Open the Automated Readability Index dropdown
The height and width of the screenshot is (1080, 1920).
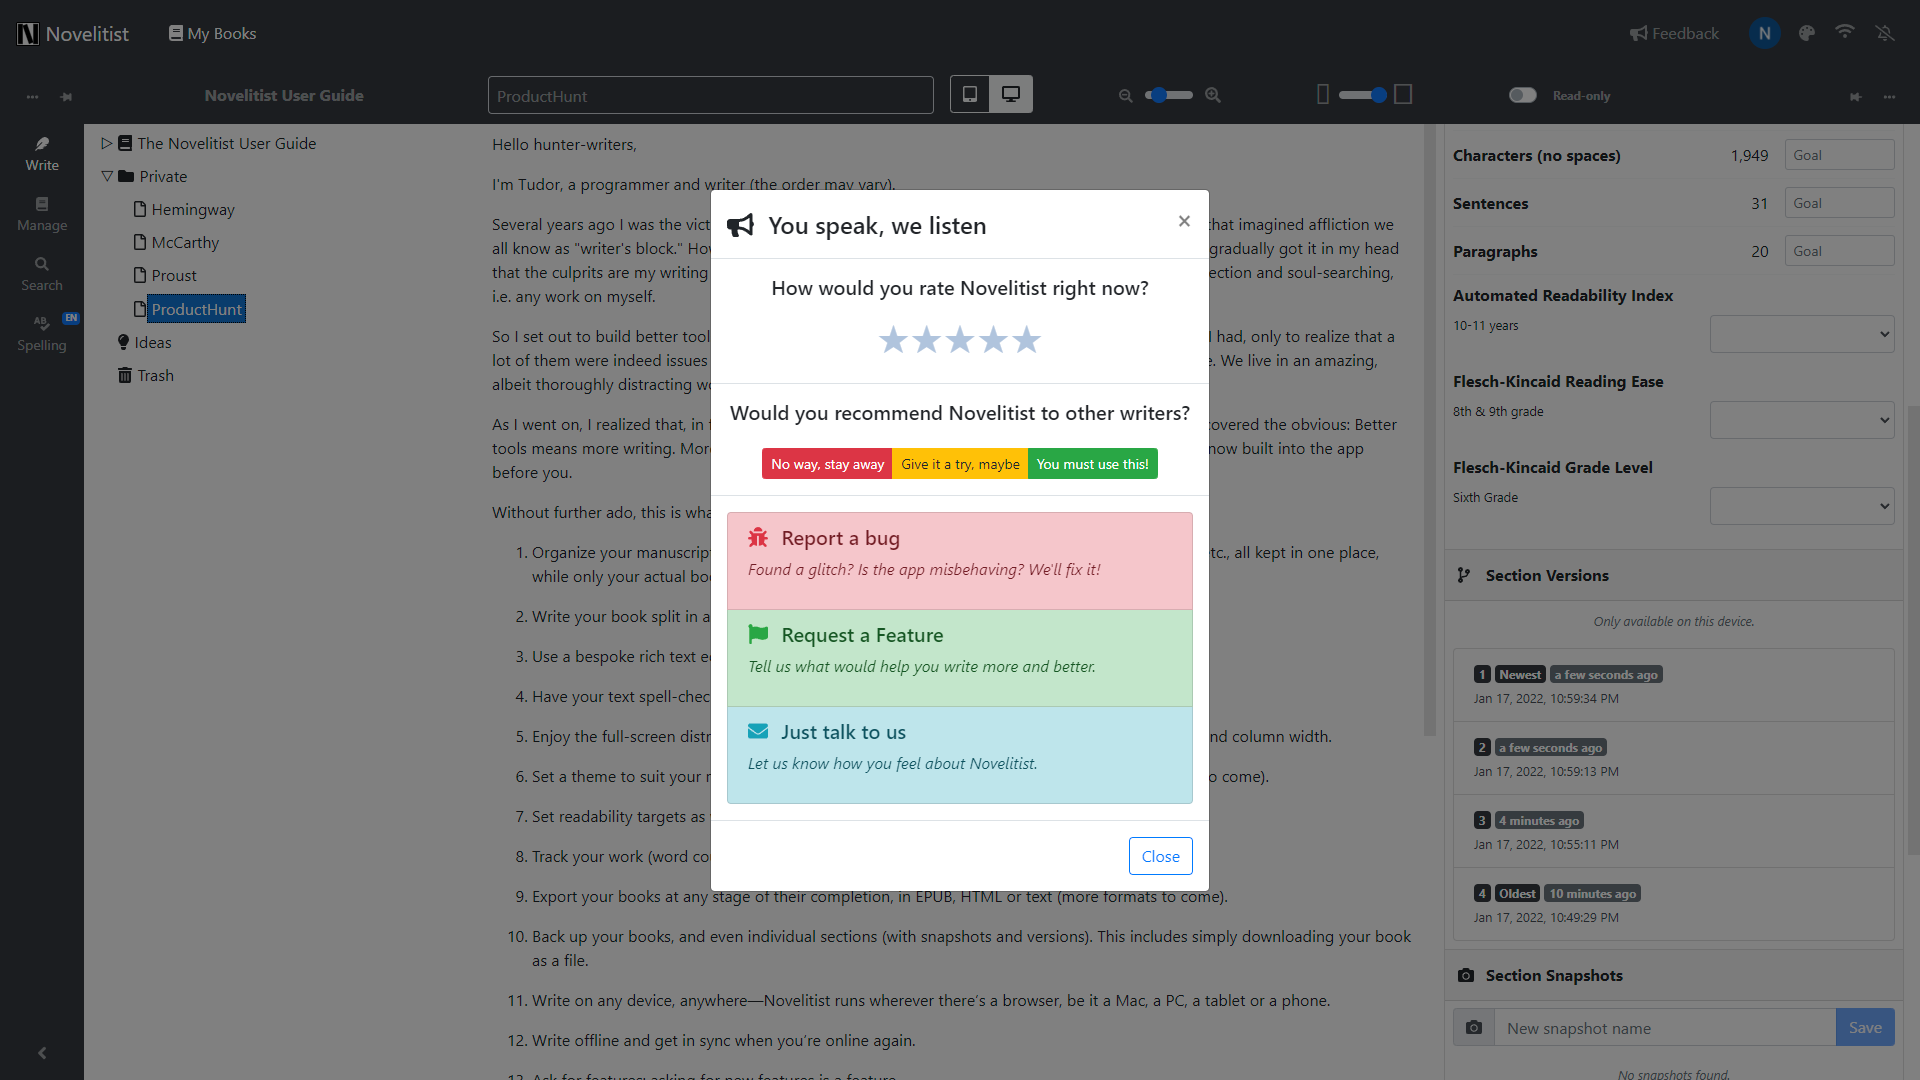[x=1802, y=334]
